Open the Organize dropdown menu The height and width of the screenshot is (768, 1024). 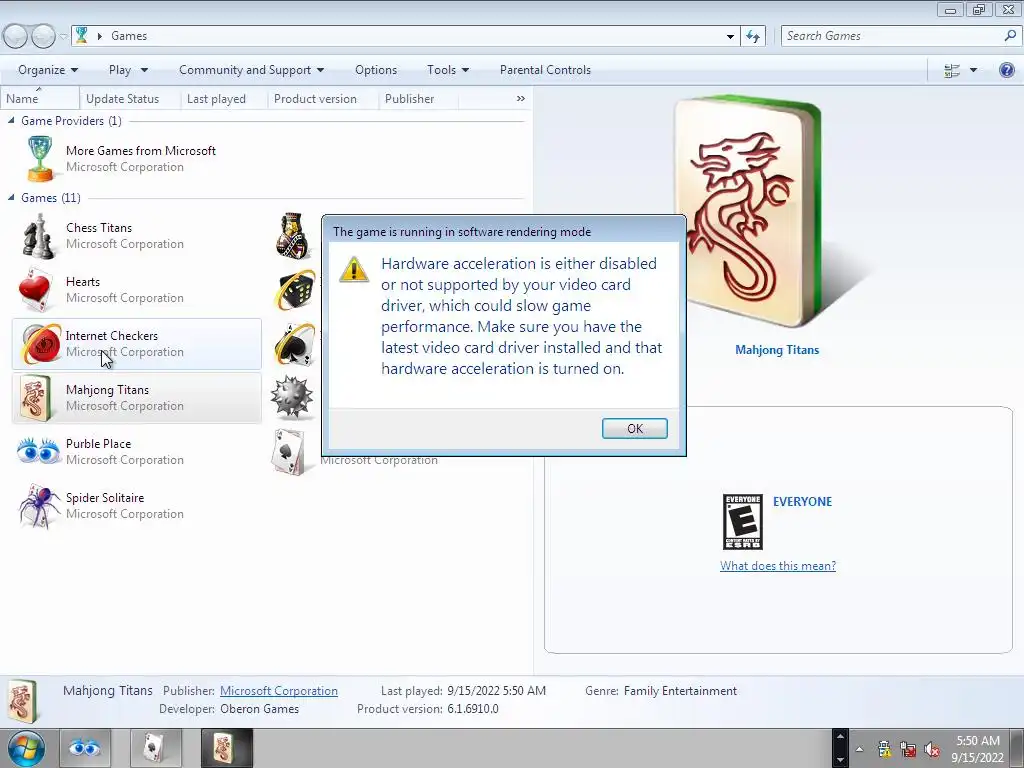[48, 70]
